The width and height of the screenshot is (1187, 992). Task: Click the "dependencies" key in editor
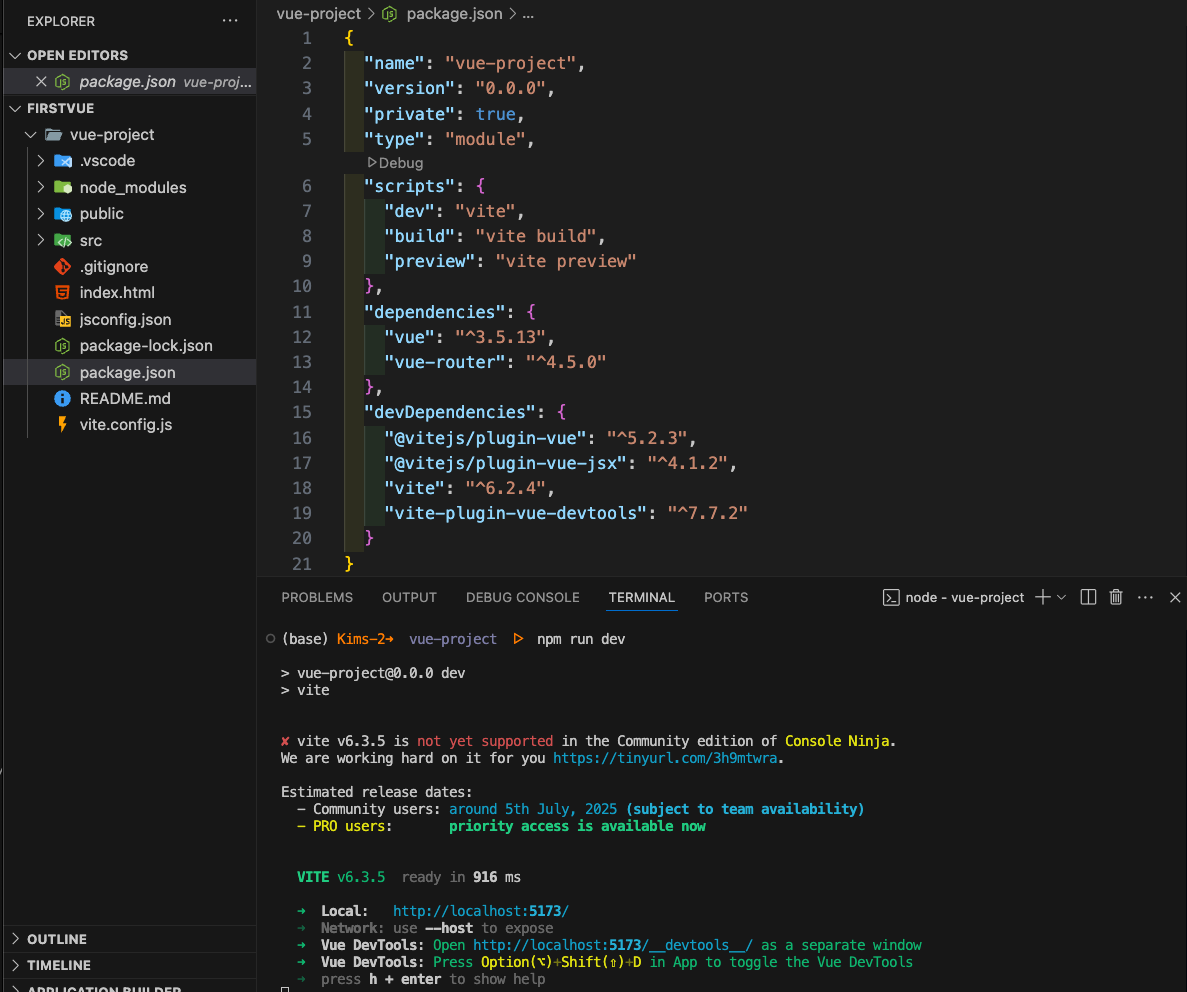[x=435, y=312]
